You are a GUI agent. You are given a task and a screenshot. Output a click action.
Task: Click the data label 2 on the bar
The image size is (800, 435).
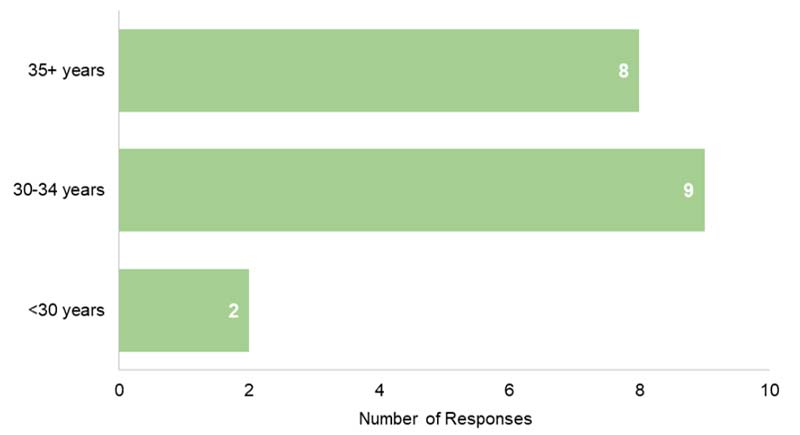233,310
